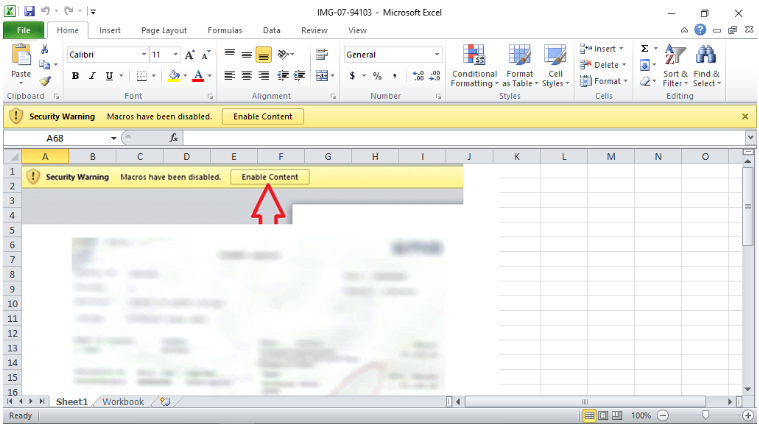Screen dimensions: 759x424
Task: Select the Sheet1 sheet tab
Action: [72, 402]
